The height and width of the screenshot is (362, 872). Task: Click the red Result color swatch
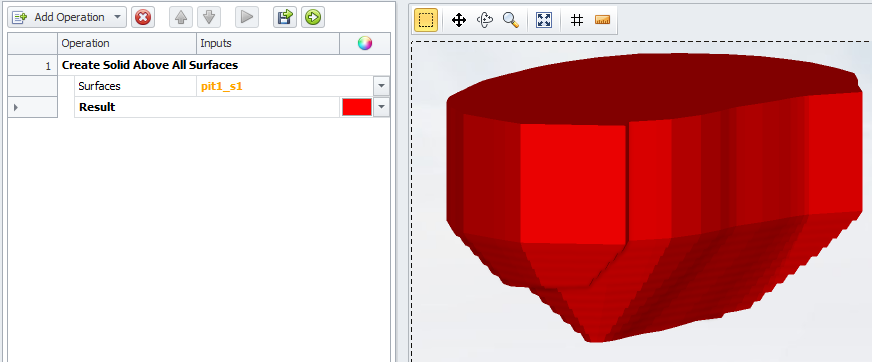coord(357,107)
